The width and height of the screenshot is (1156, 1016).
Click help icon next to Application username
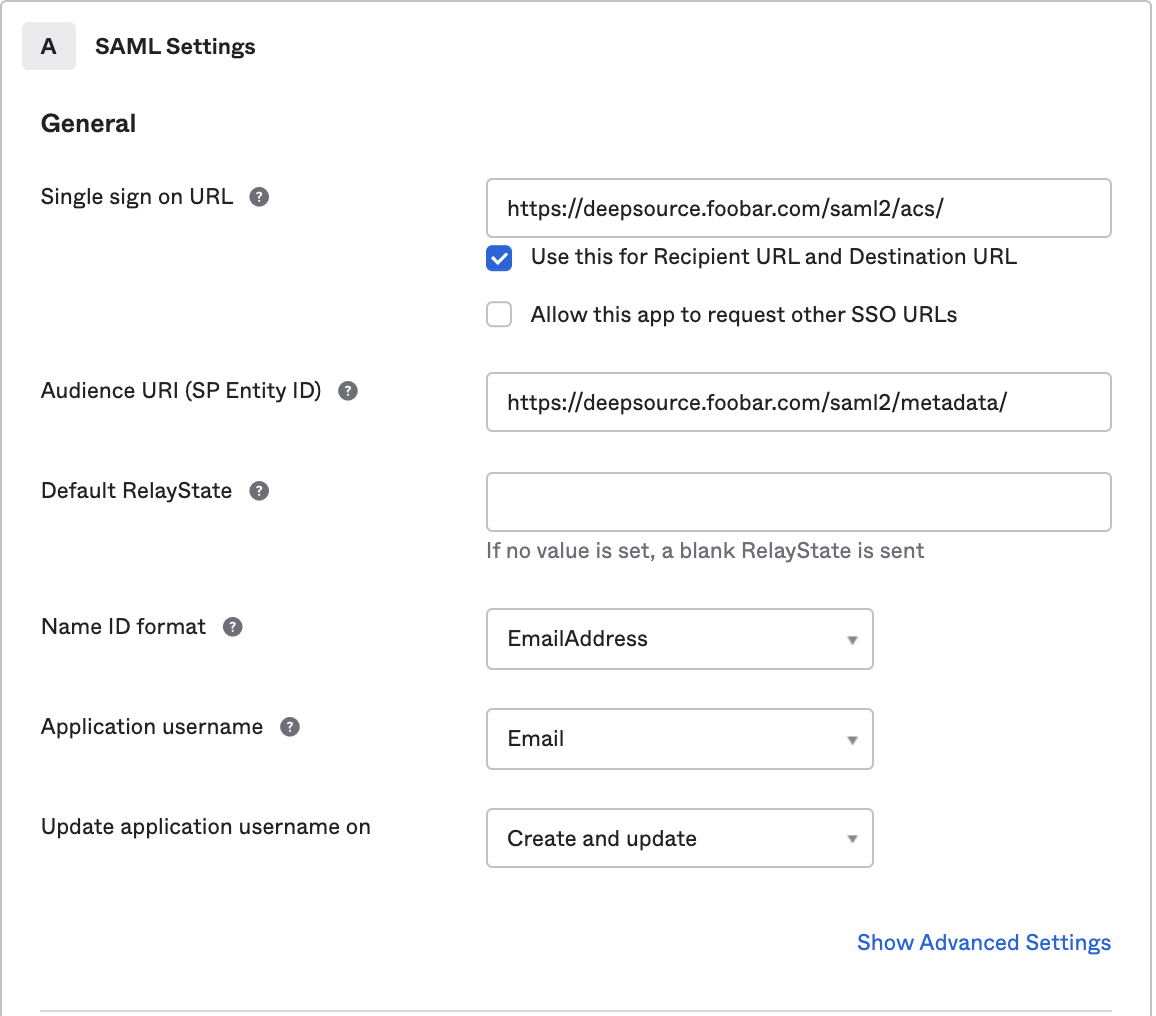click(290, 727)
